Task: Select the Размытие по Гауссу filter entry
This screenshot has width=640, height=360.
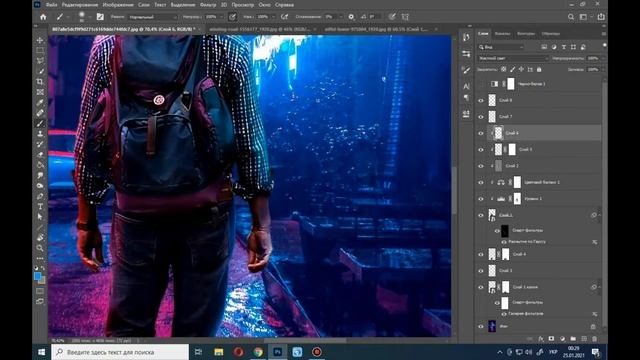Action: pos(527,242)
